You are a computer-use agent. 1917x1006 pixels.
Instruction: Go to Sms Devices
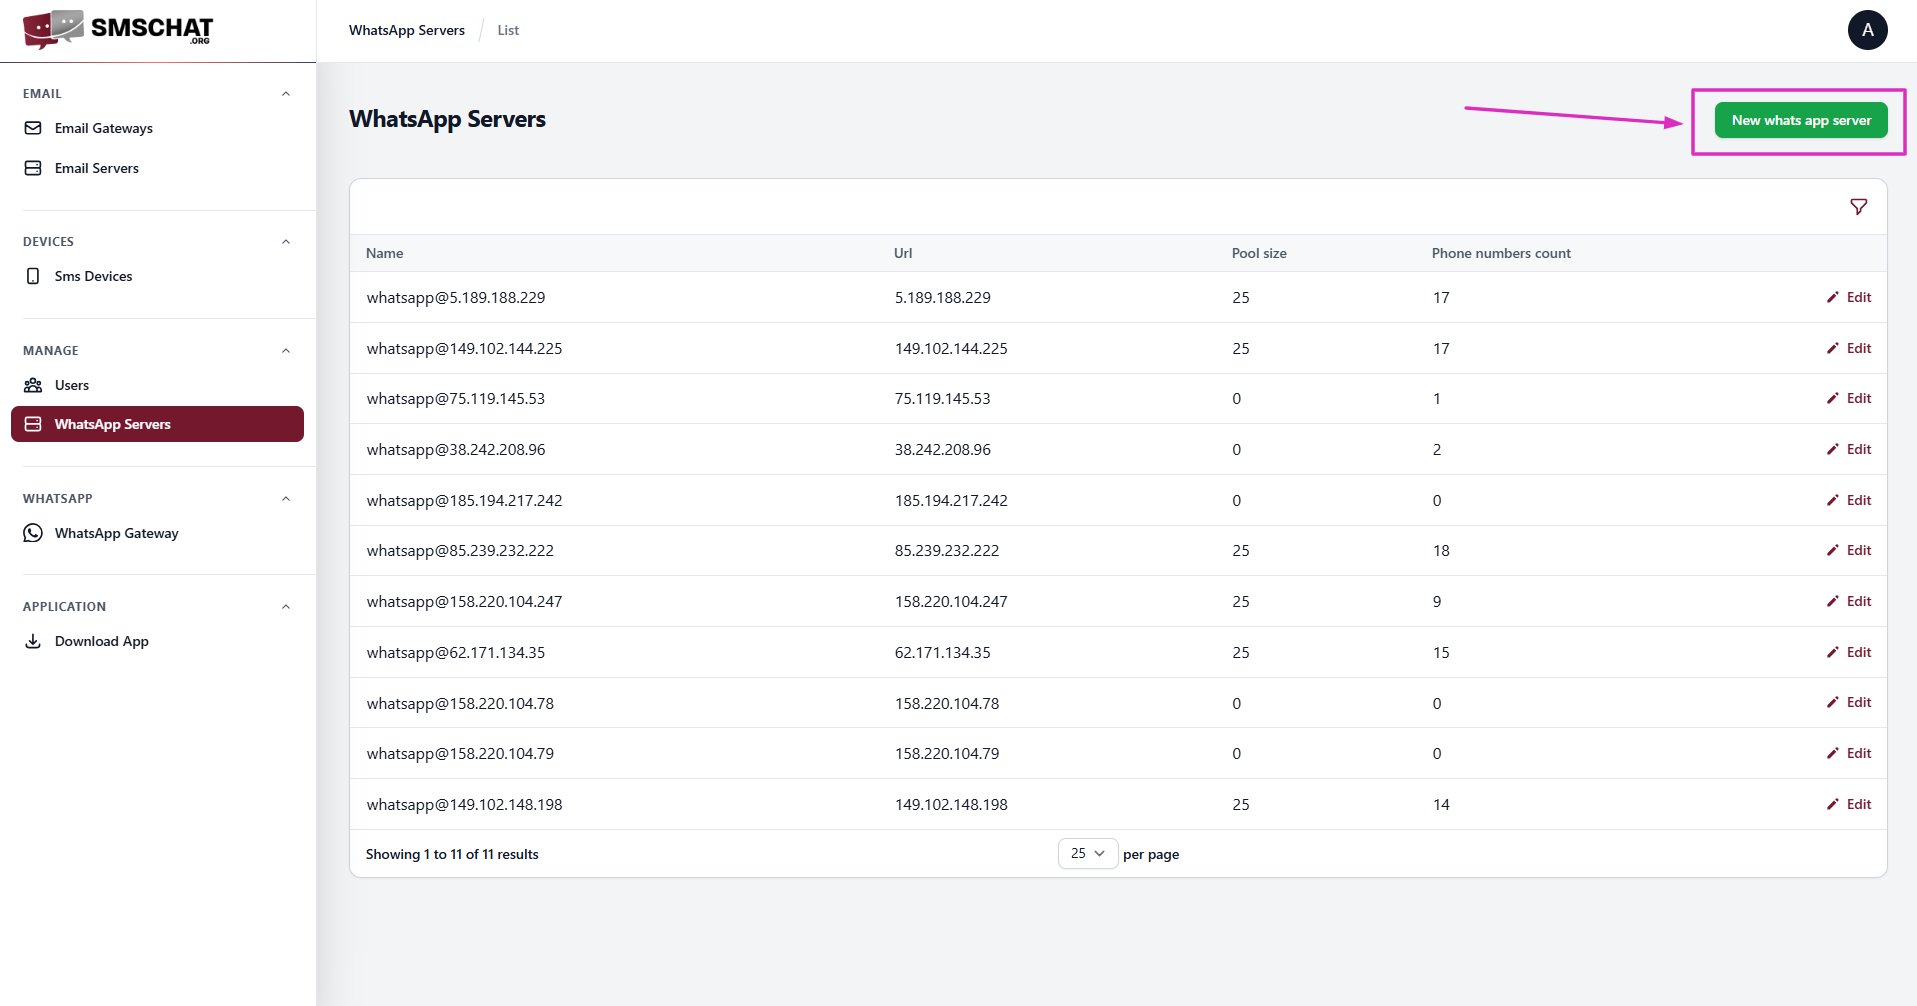tap(157, 276)
